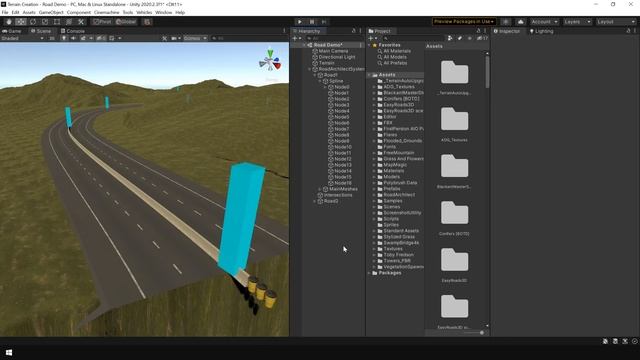Image resolution: width=640 pixels, height=360 pixels.
Task: Click the scene orientation gizmo
Action: click(270, 62)
